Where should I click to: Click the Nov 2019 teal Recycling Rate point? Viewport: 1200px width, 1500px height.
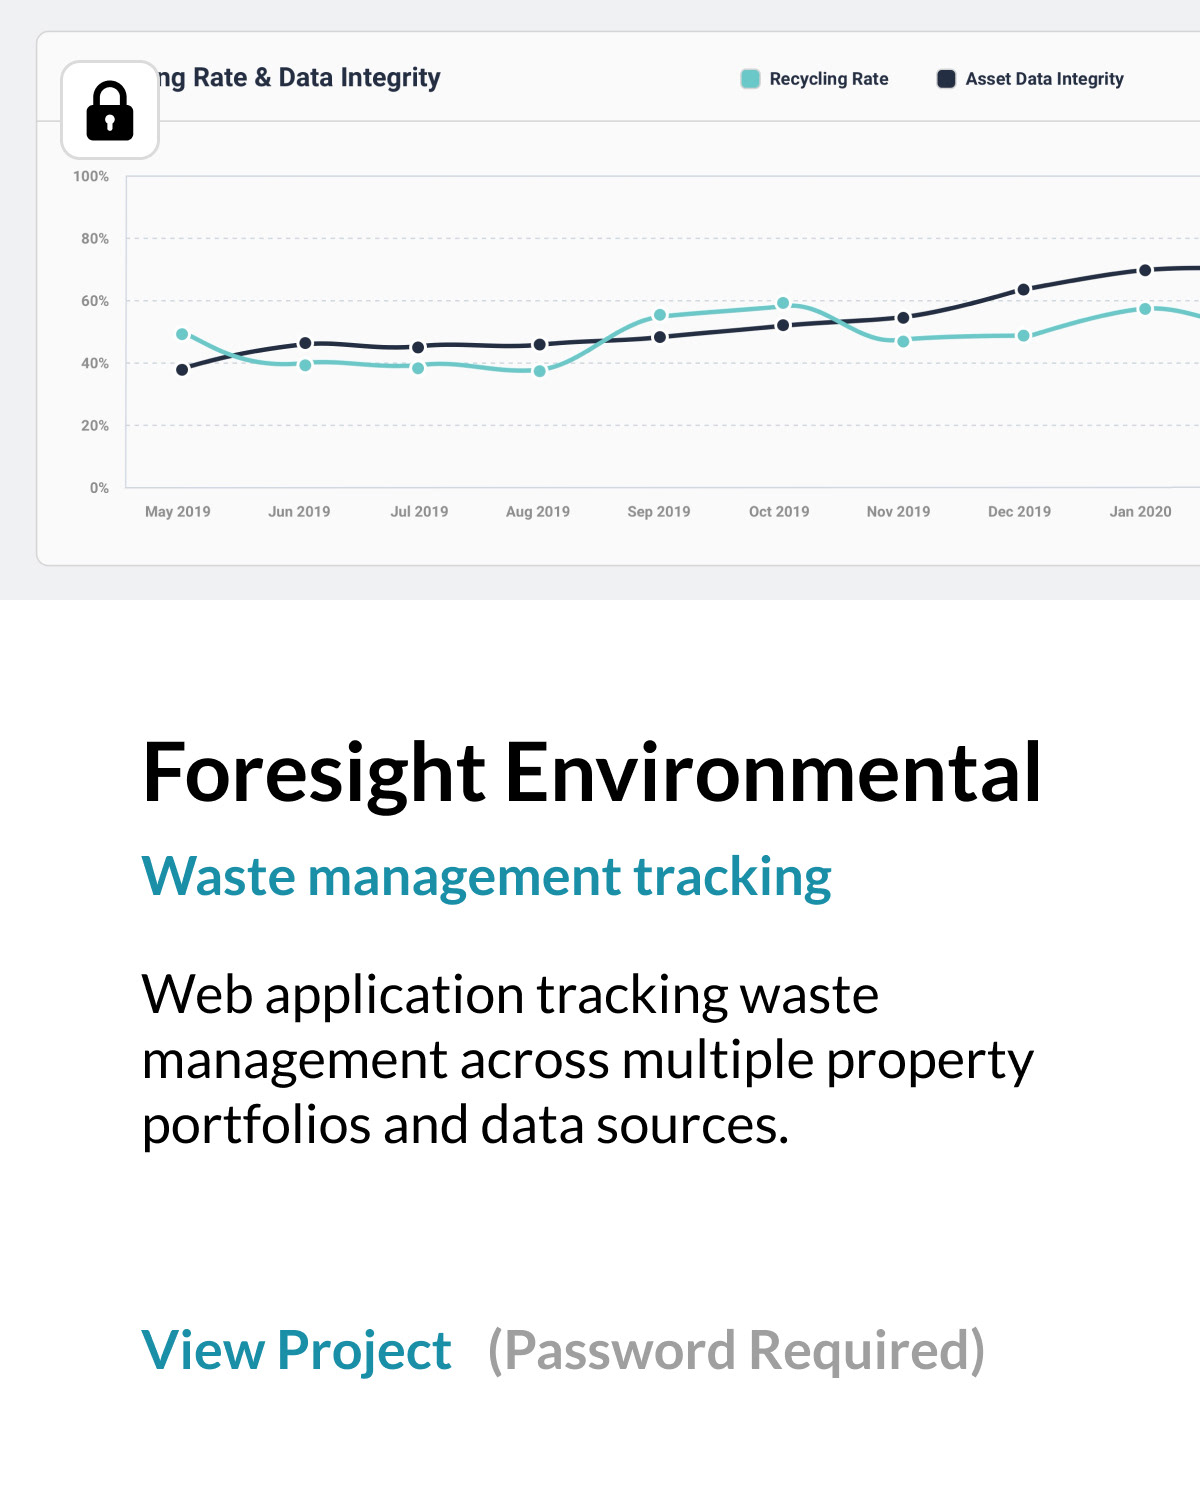click(903, 341)
